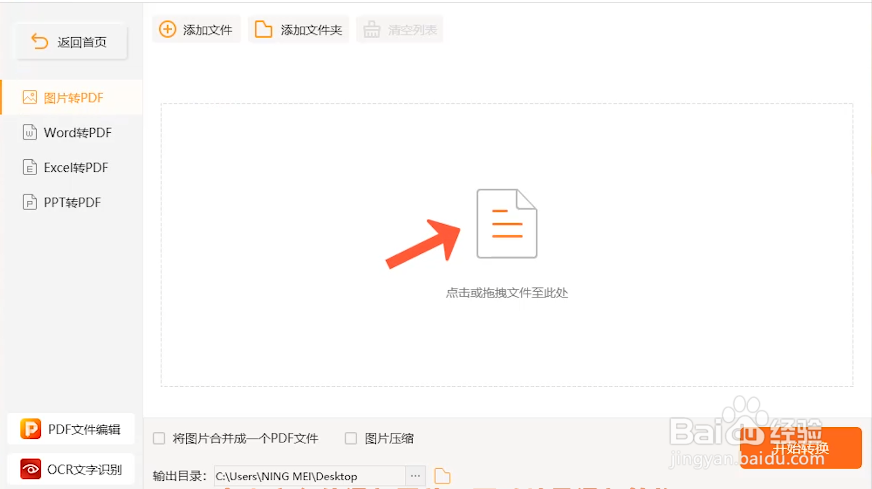This screenshot has width=872, height=489.
Task: Click the Word document icon in sidebar
Action: click(x=29, y=132)
